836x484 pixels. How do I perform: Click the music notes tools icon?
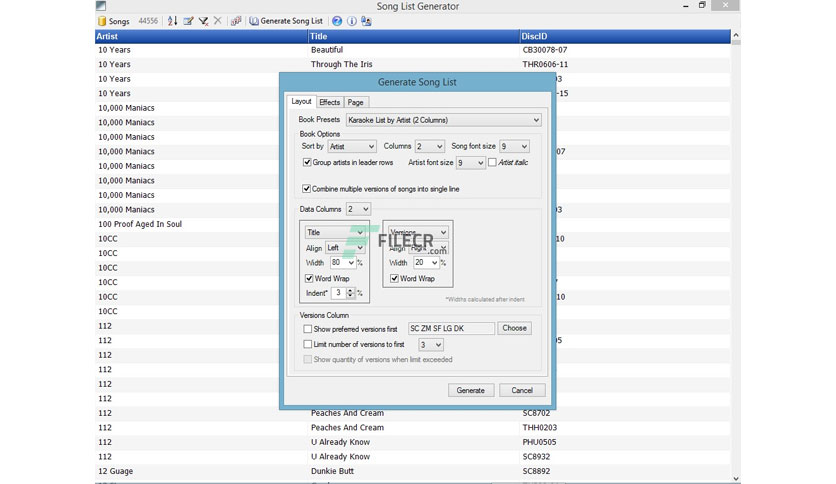click(236, 21)
